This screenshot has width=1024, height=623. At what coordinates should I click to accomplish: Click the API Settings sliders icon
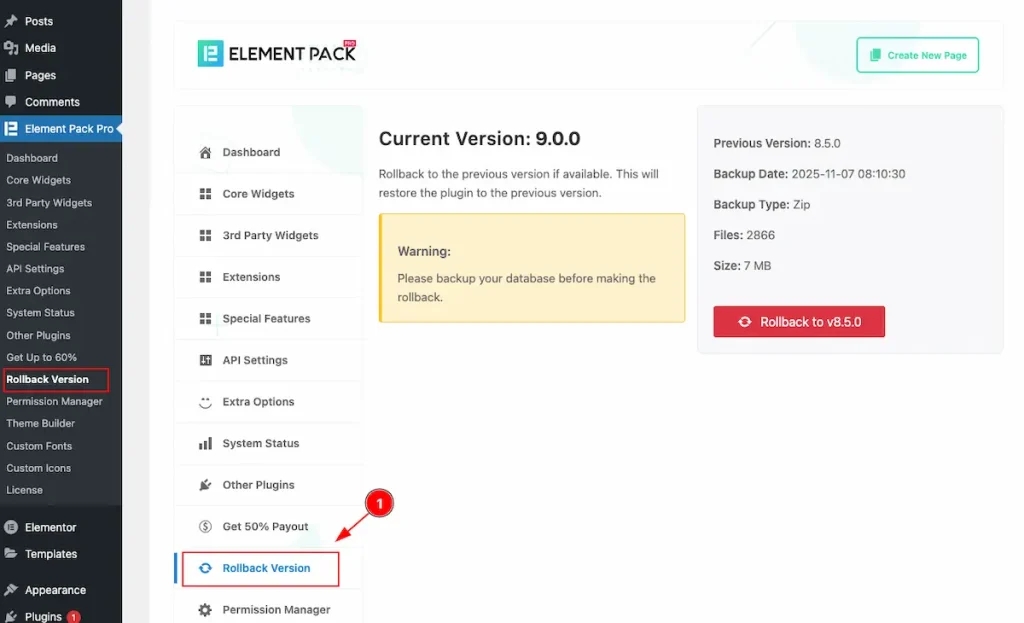click(205, 360)
